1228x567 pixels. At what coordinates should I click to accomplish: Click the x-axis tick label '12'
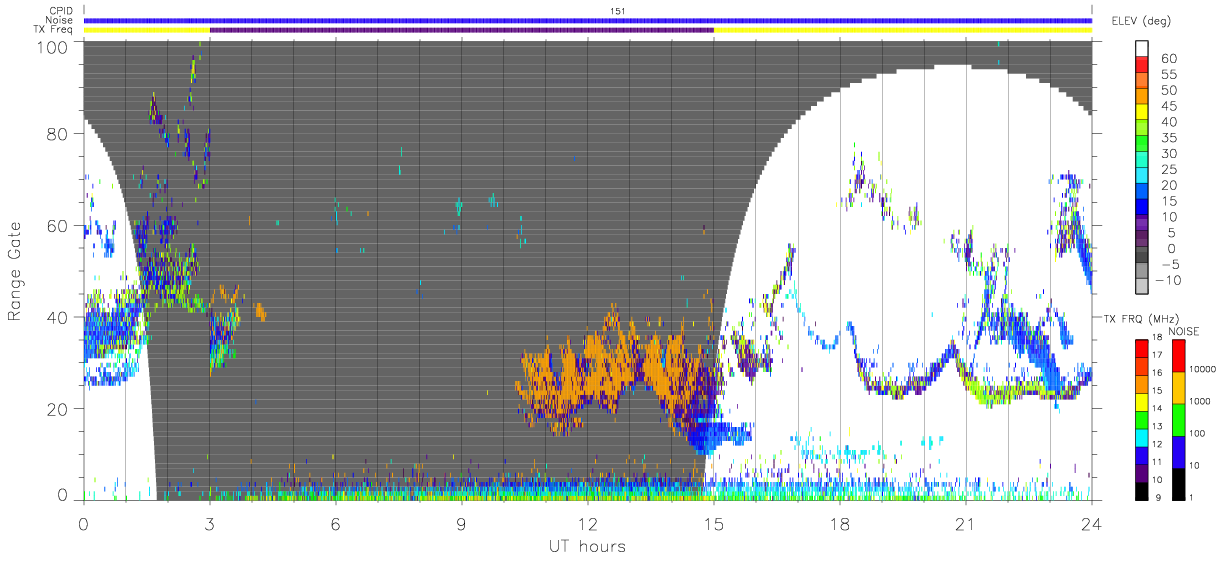587,524
